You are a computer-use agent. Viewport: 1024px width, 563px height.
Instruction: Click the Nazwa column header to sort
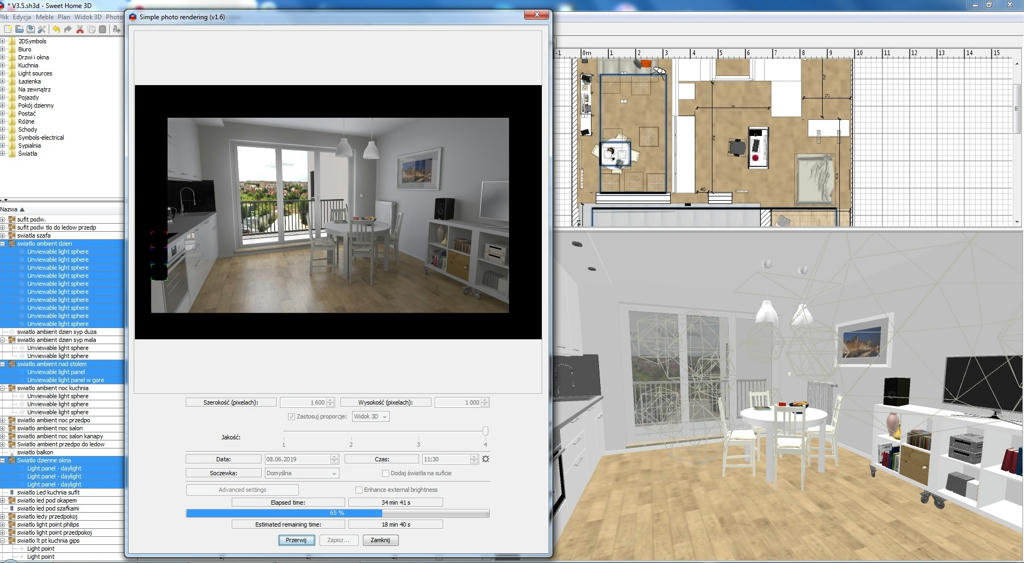tap(62, 209)
